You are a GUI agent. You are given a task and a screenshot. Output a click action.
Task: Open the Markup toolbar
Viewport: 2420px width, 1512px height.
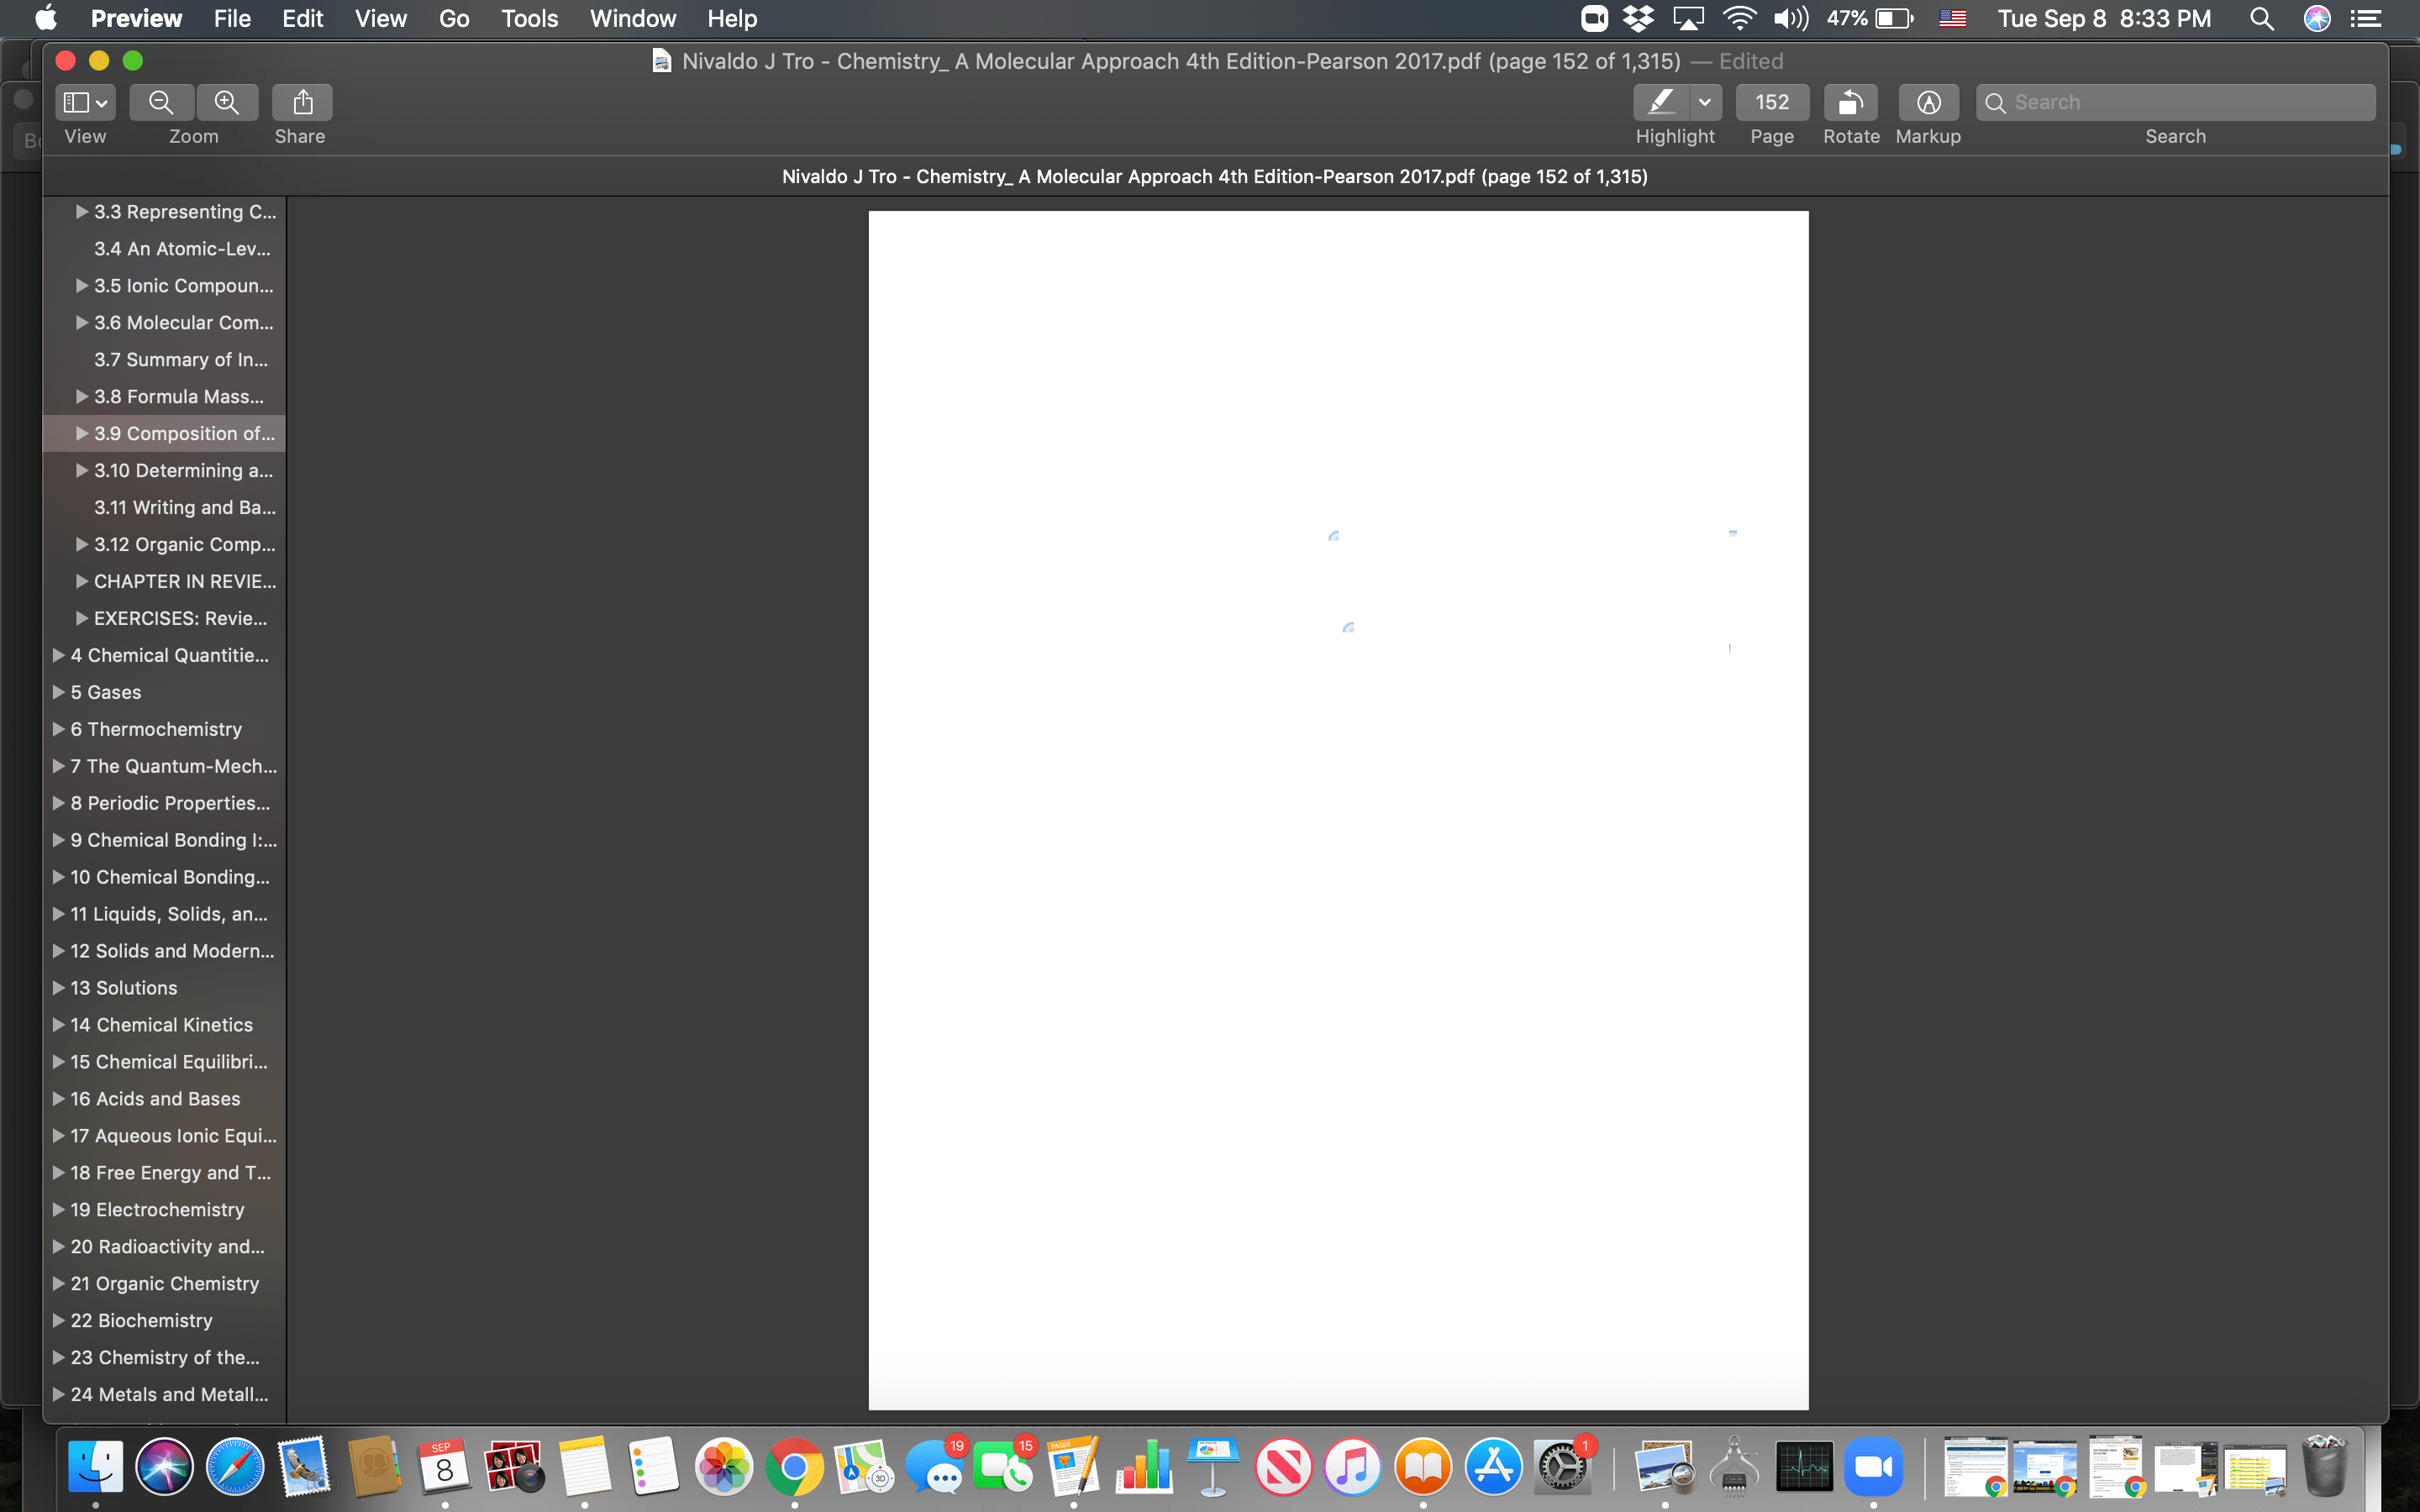tap(1928, 102)
